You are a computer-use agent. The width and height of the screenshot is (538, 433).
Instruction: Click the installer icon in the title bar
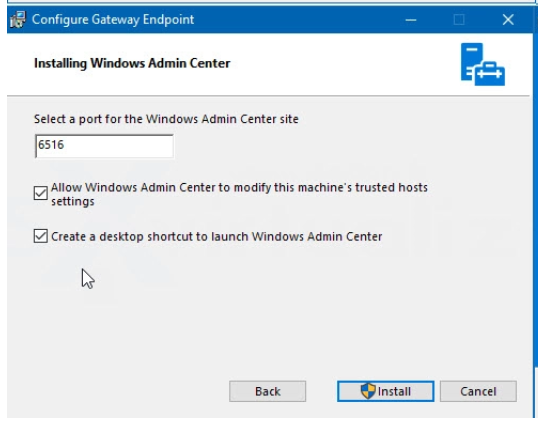17,20
